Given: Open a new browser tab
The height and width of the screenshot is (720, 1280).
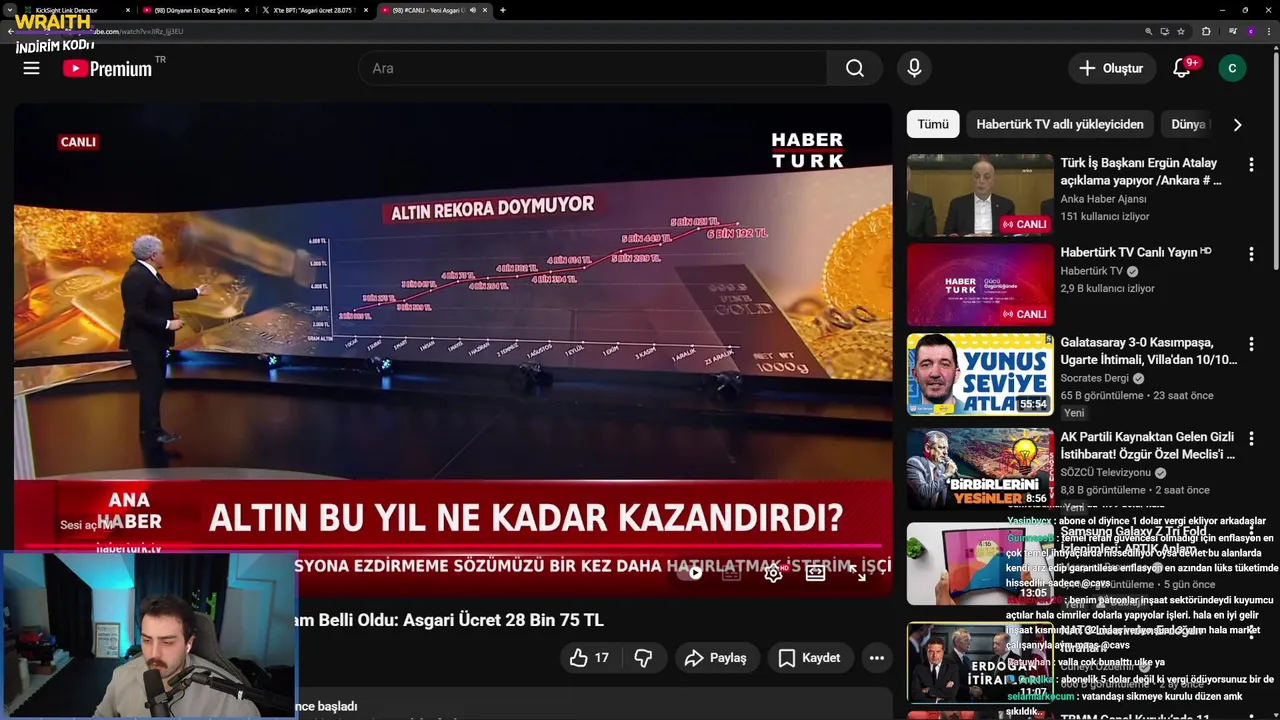Looking at the screenshot, I should click(502, 10).
